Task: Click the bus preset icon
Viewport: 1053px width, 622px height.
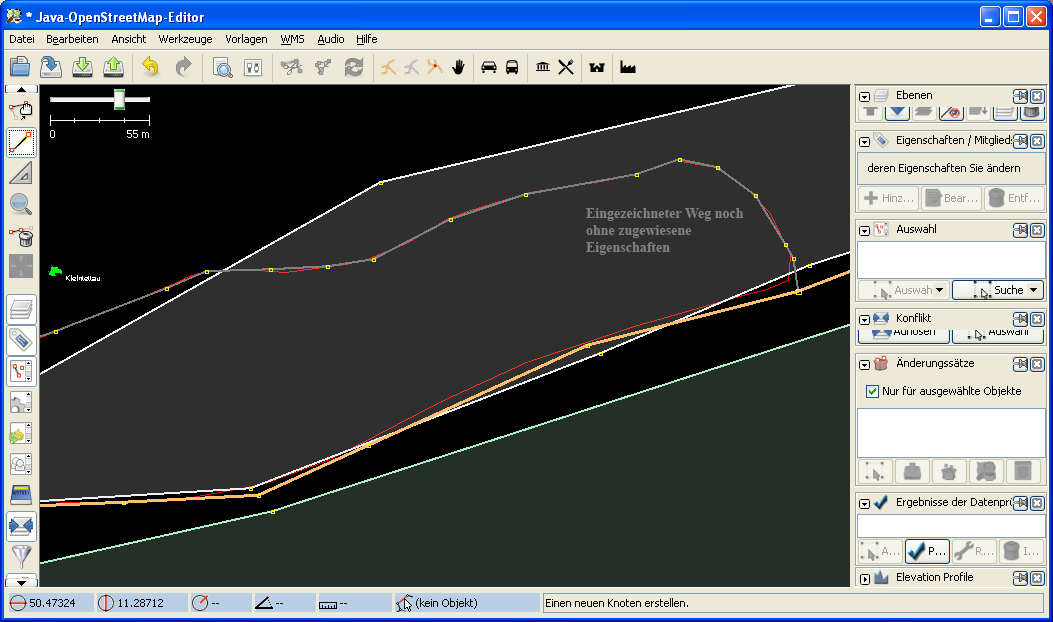Action: pos(512,67)
